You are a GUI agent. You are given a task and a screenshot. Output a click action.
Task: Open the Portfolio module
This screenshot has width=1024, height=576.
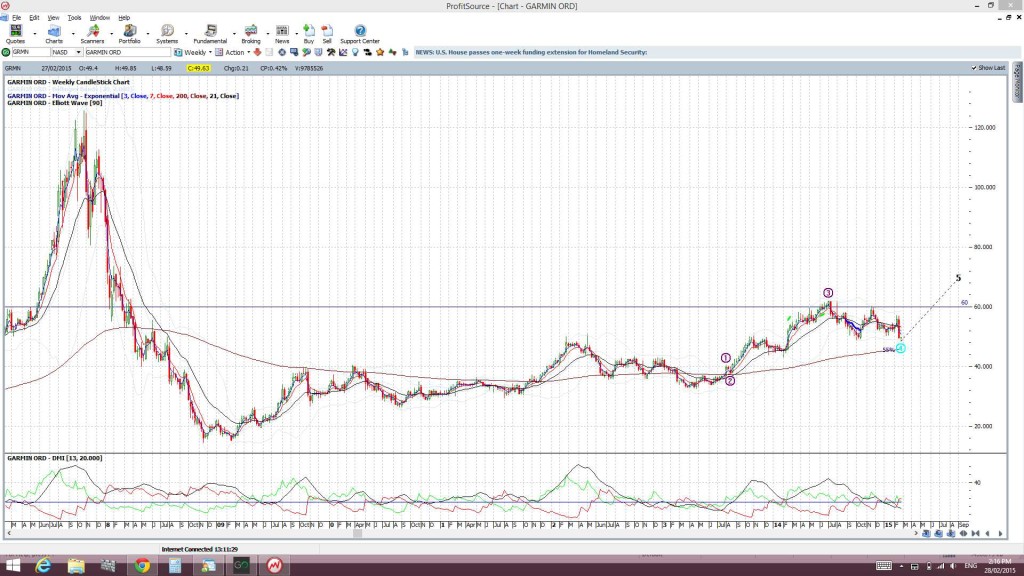[129, 34]
